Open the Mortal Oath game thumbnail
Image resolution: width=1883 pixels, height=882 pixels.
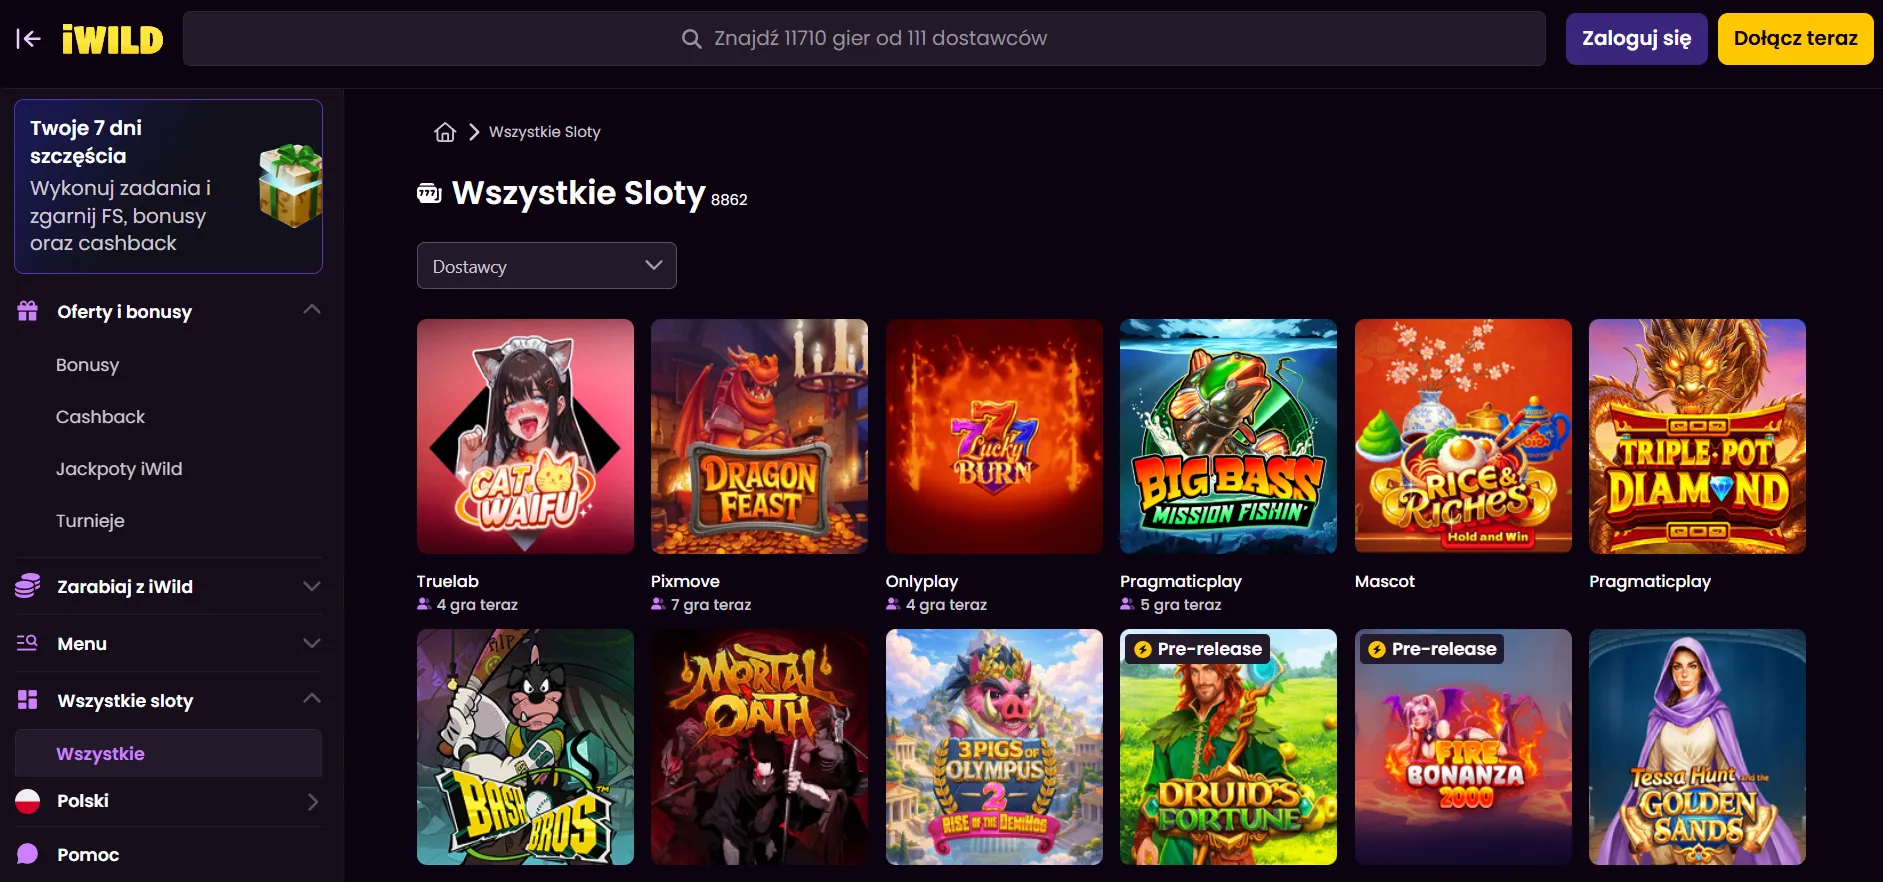pos(759,747)
